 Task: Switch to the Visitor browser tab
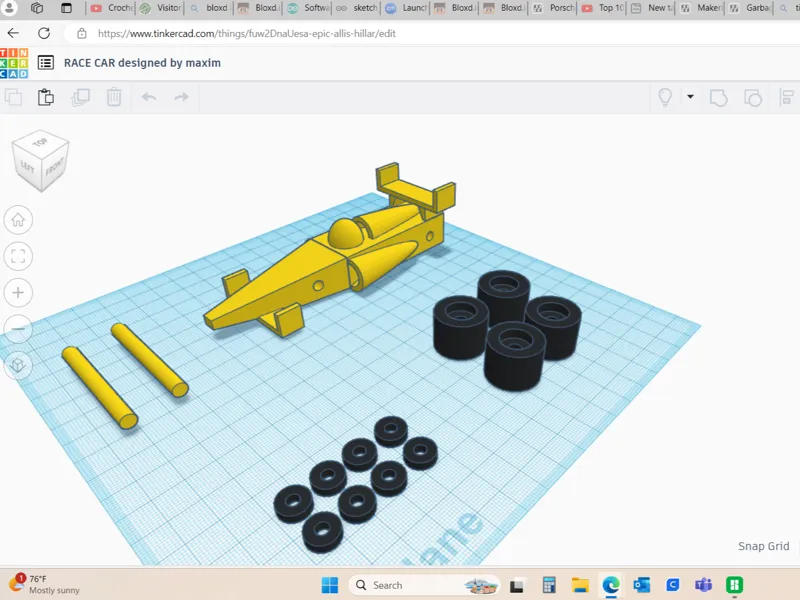click(x=161, y=8)
